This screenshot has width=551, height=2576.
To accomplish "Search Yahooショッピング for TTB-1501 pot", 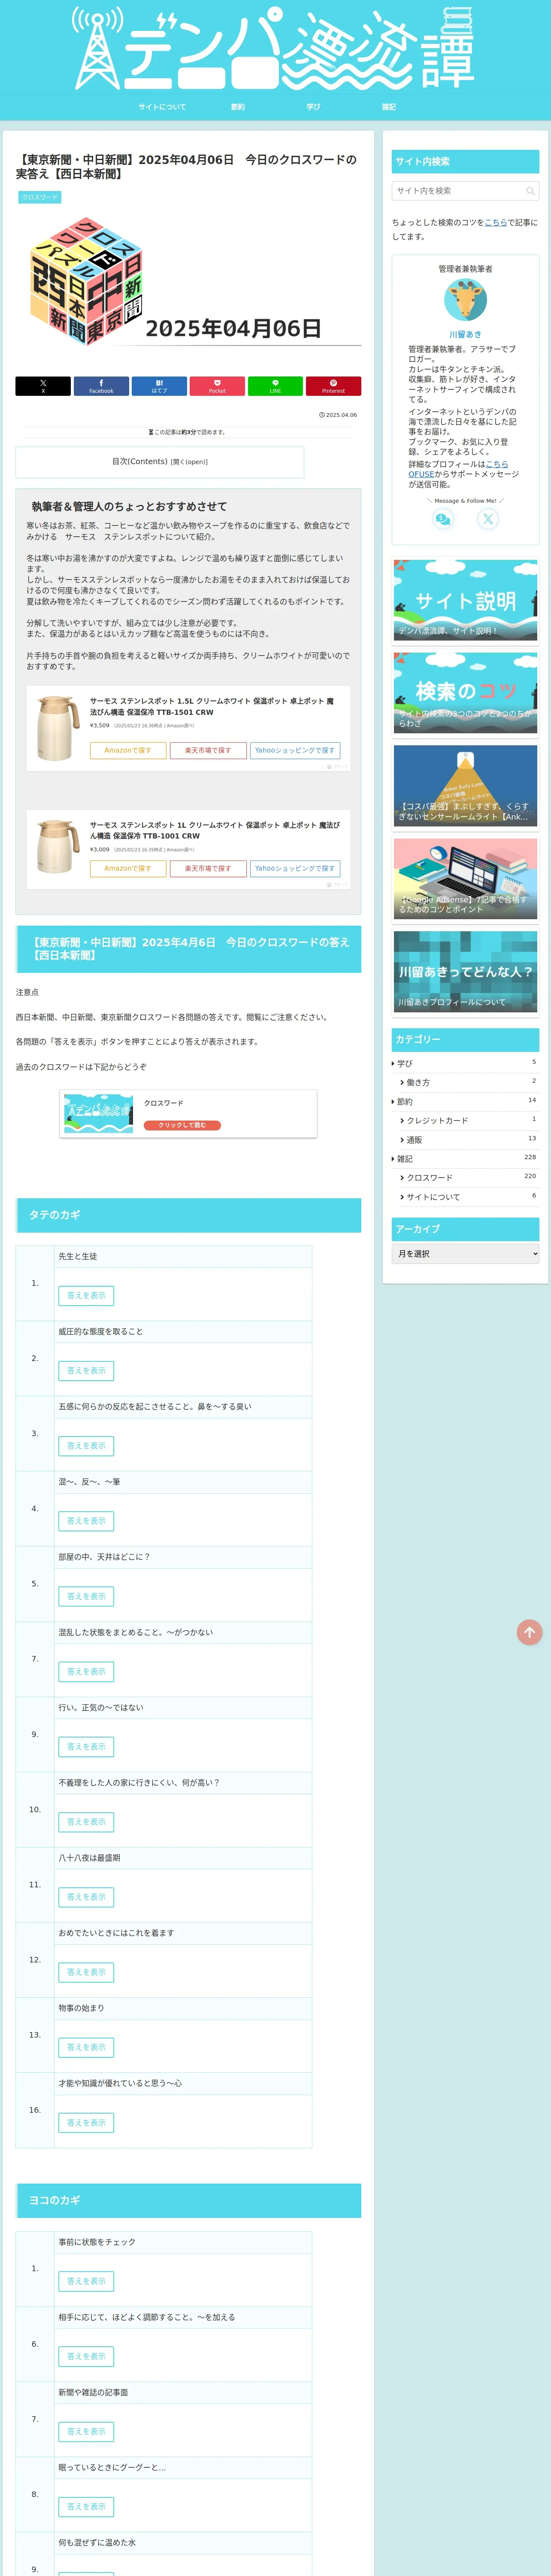I will (x=295, y=750).
